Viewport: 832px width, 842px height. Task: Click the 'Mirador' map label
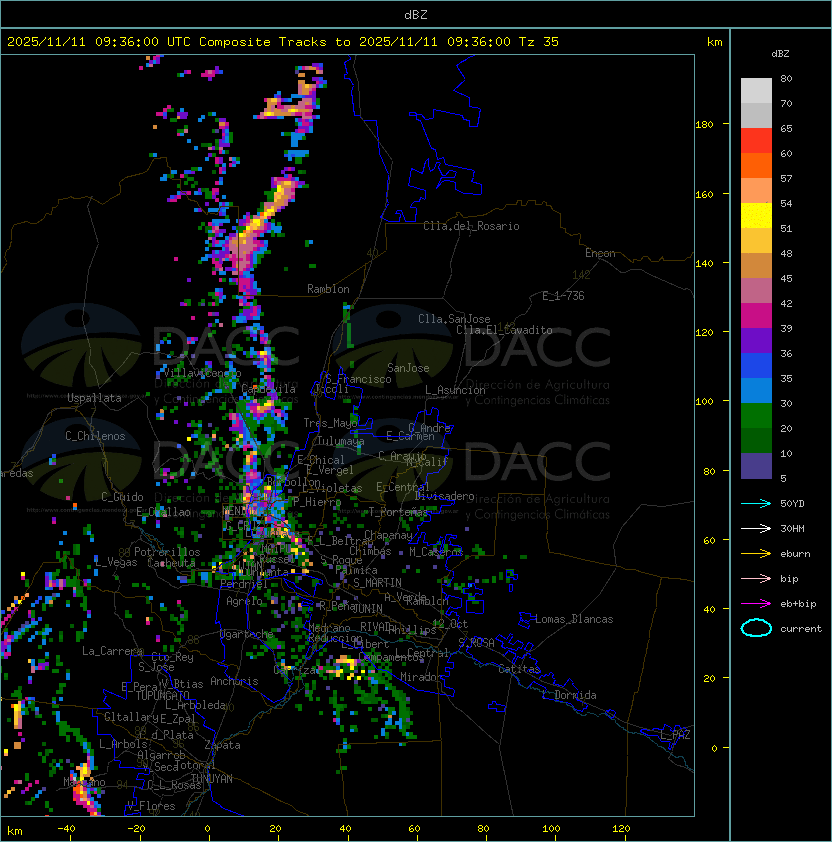click(421, 677)
